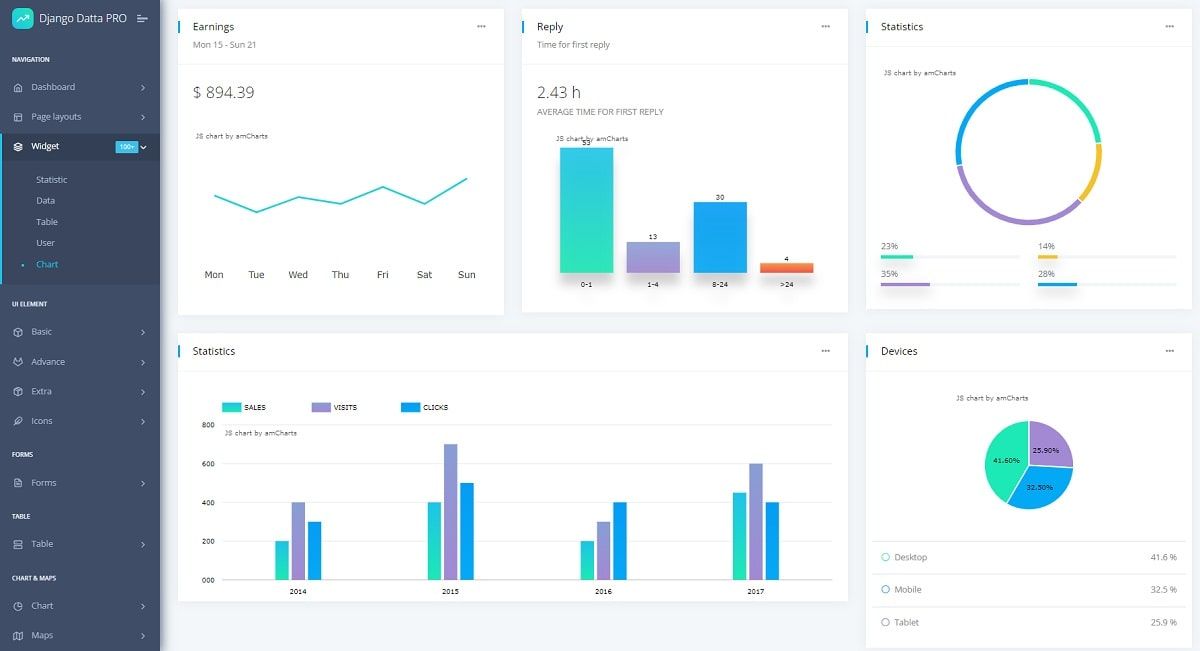The image size is (1200, 651).
Task: Click the Chart icon under CHART & MAPS
Action: tap(17, 605)
